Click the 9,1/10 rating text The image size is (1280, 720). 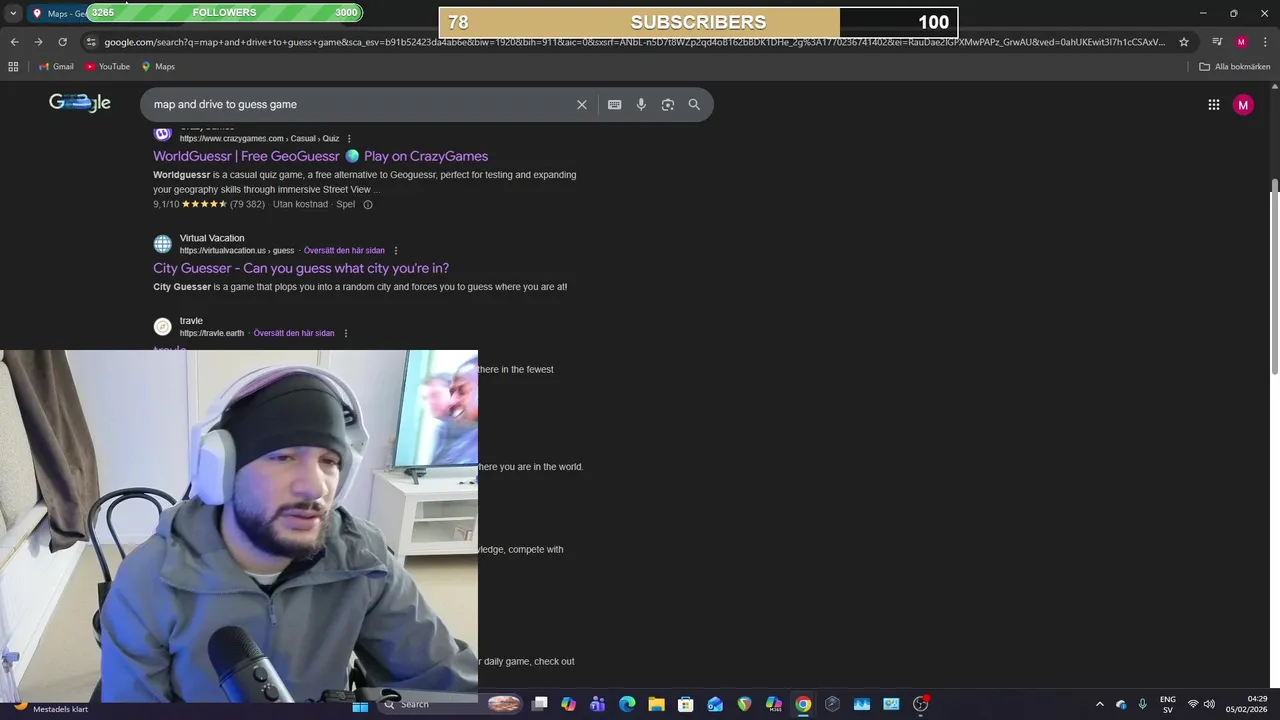click(x=165, y=204)
